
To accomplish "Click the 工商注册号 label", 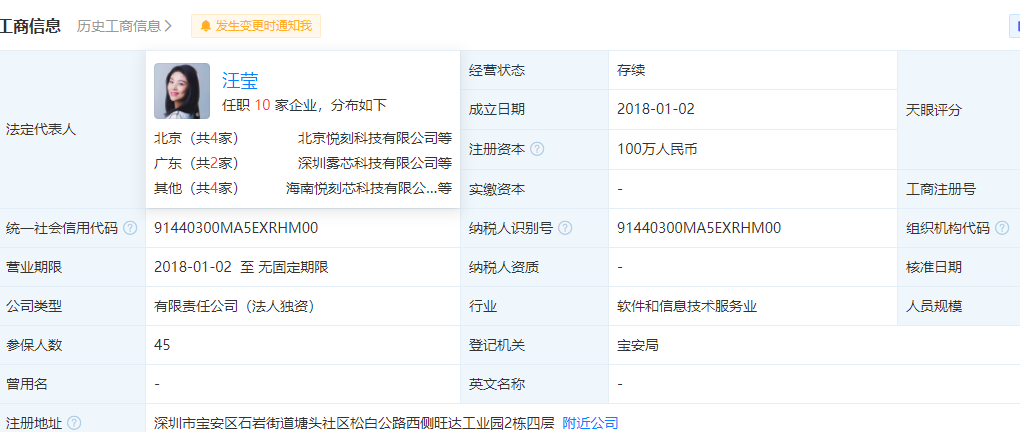I will (941, 189).
